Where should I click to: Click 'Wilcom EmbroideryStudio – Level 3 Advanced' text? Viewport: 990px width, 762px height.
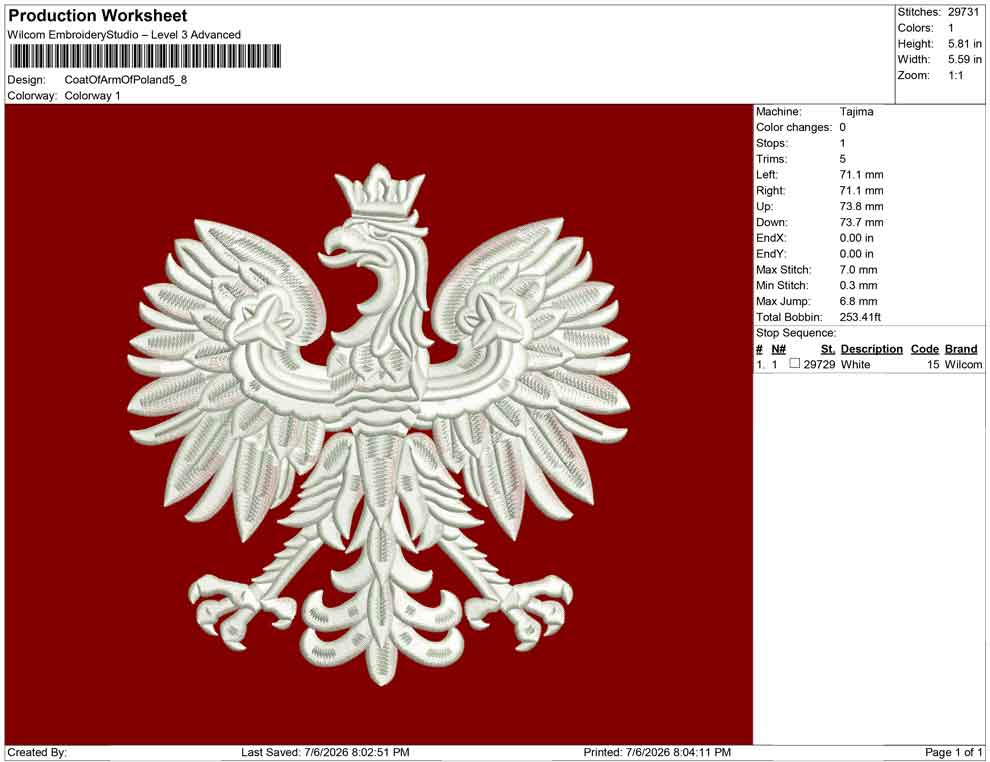point(124,35)
